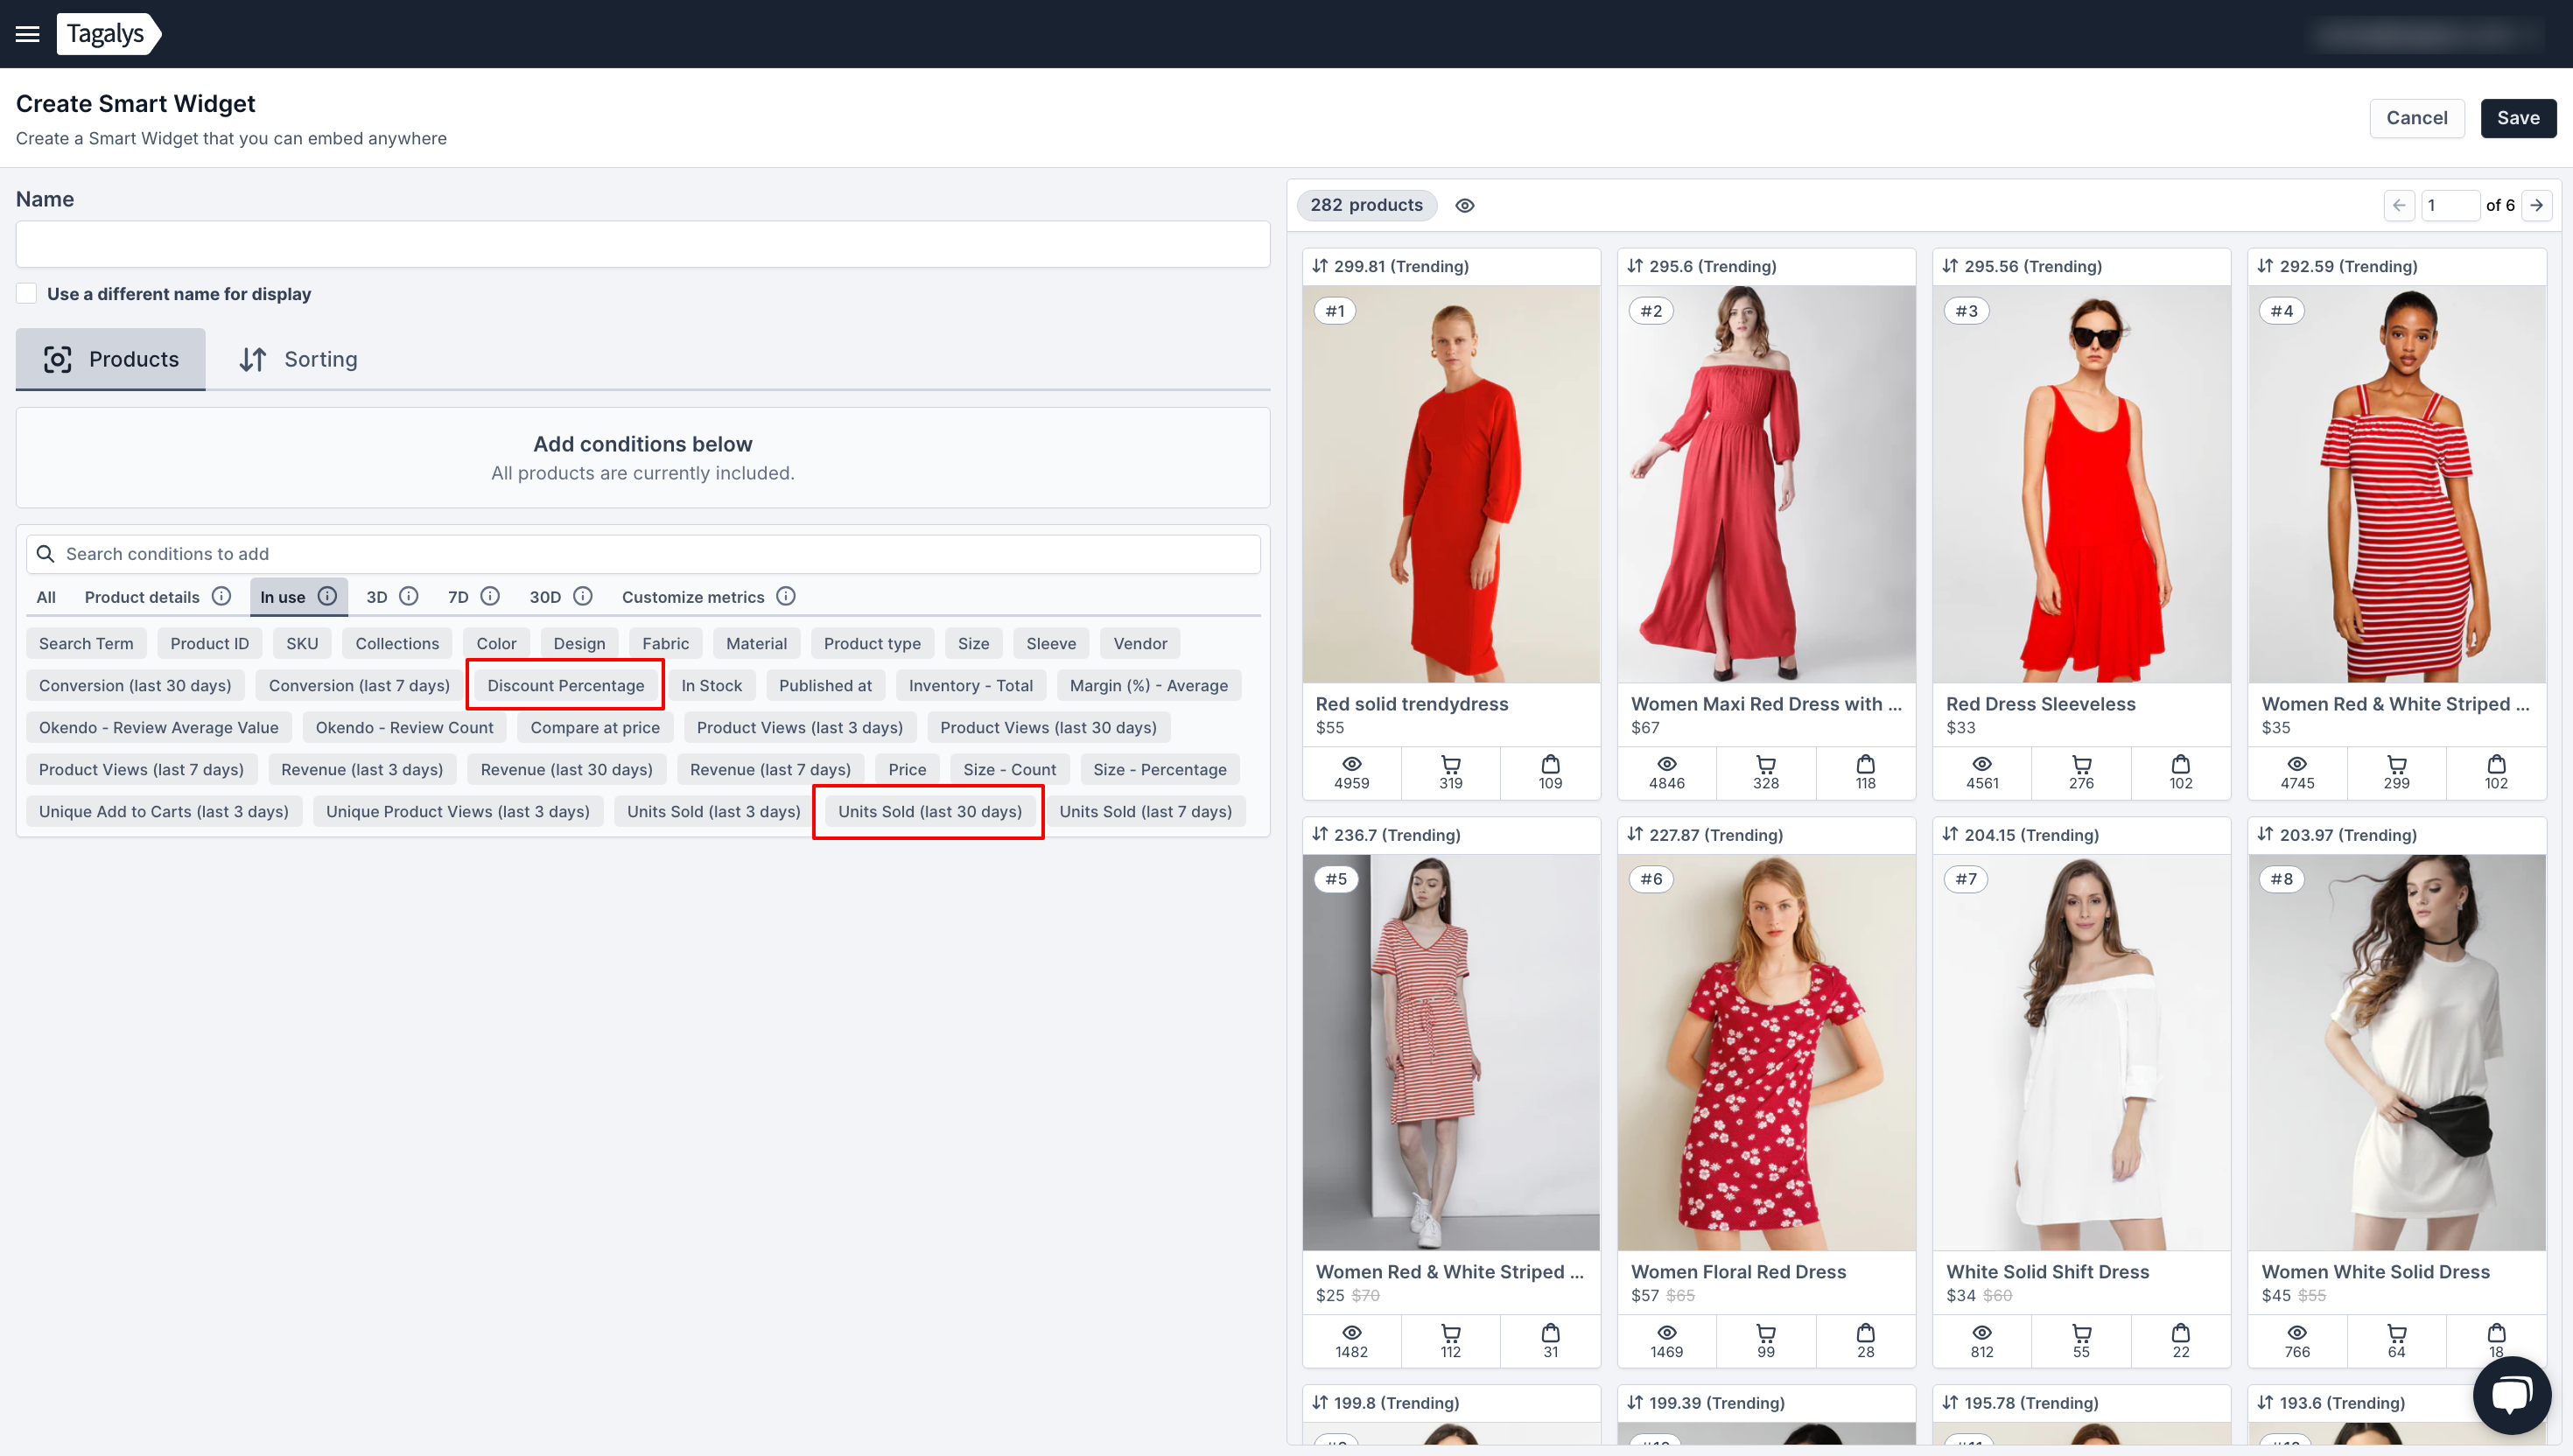This screenshot has height=1456, width=2573.
Task: Add Discount Percentage condition
Action: point(566,685)
